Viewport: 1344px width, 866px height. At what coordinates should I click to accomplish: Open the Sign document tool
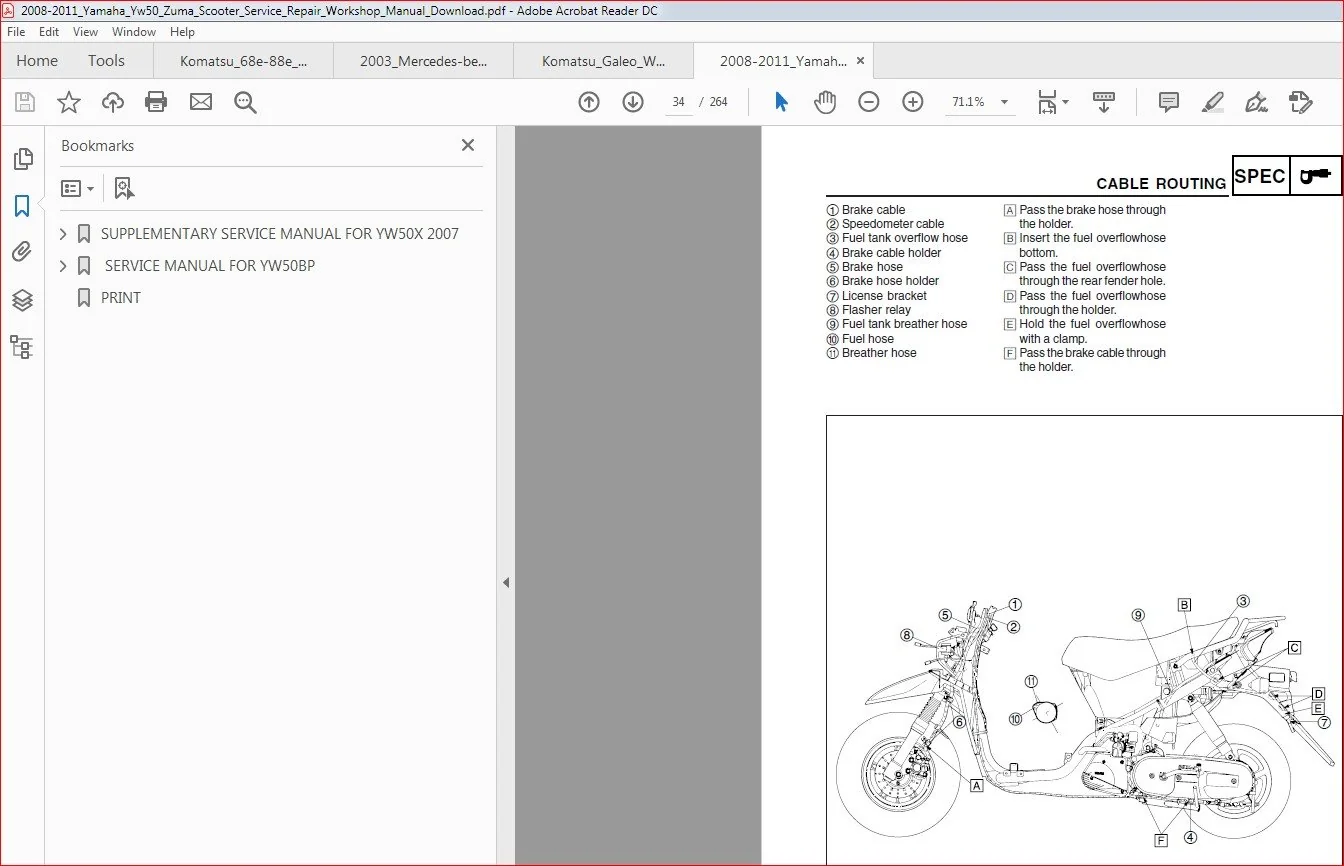click(1256, 102)
